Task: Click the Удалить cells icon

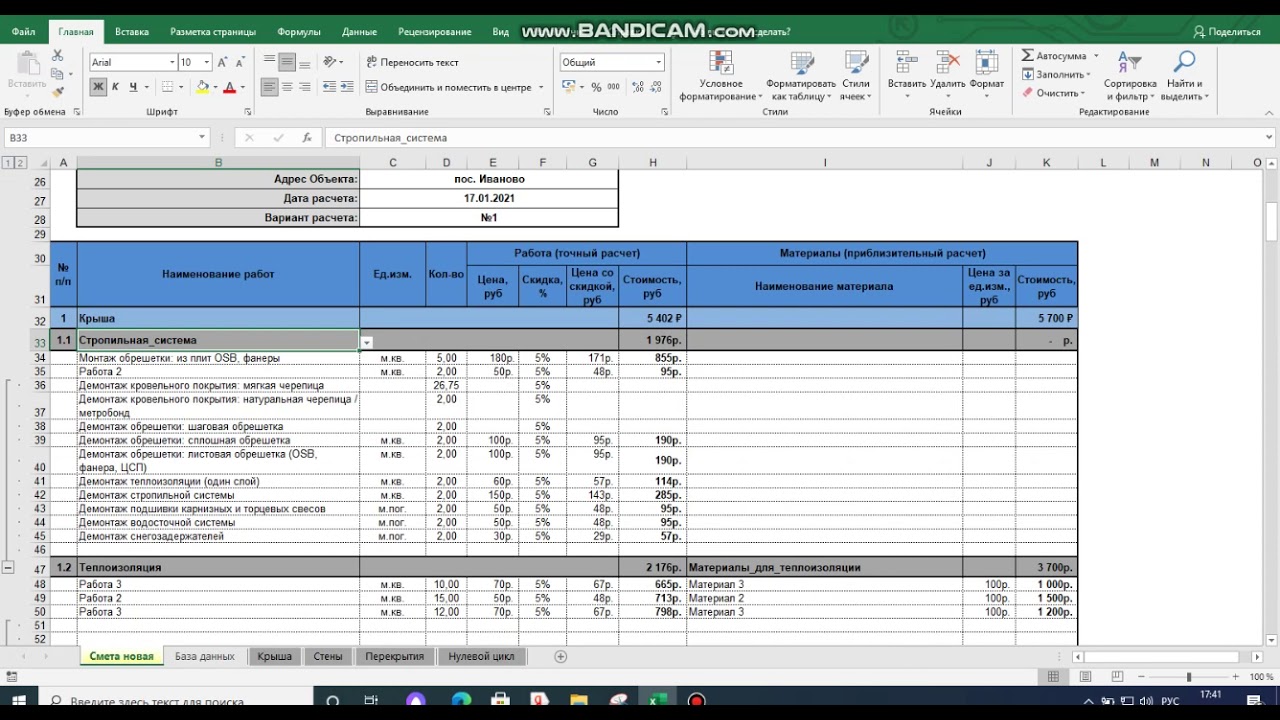Action: tap(947, 63)
